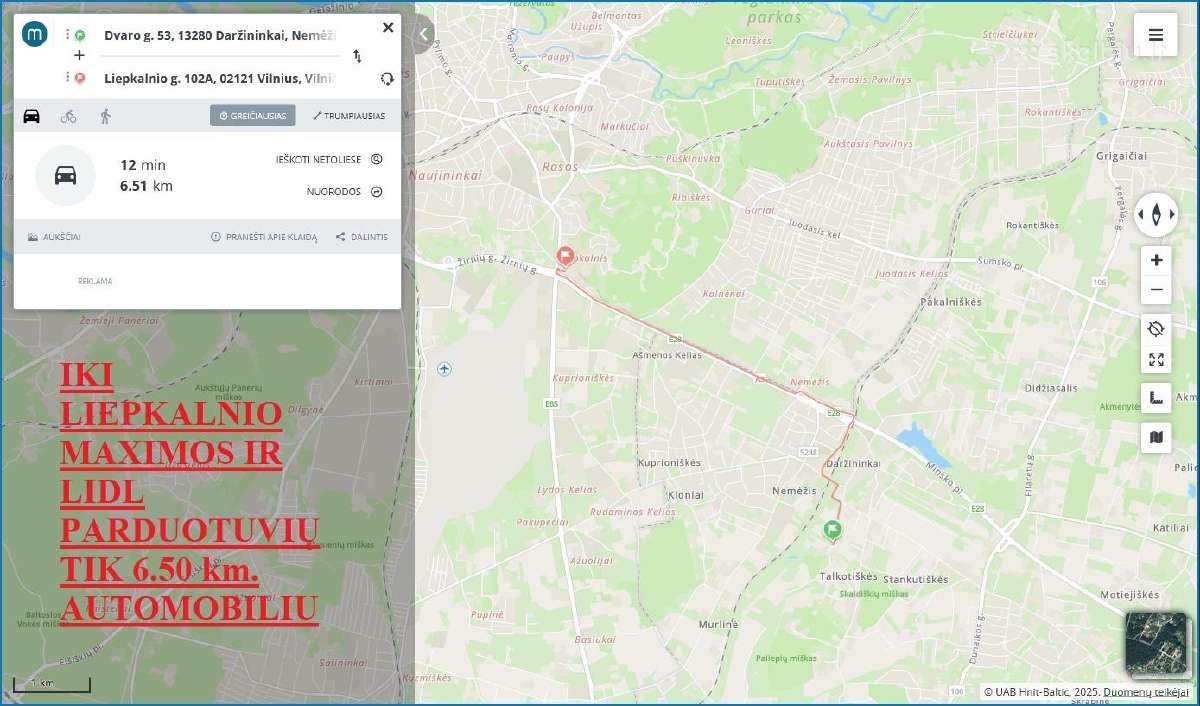Locate my position on map

point(1156,329)
